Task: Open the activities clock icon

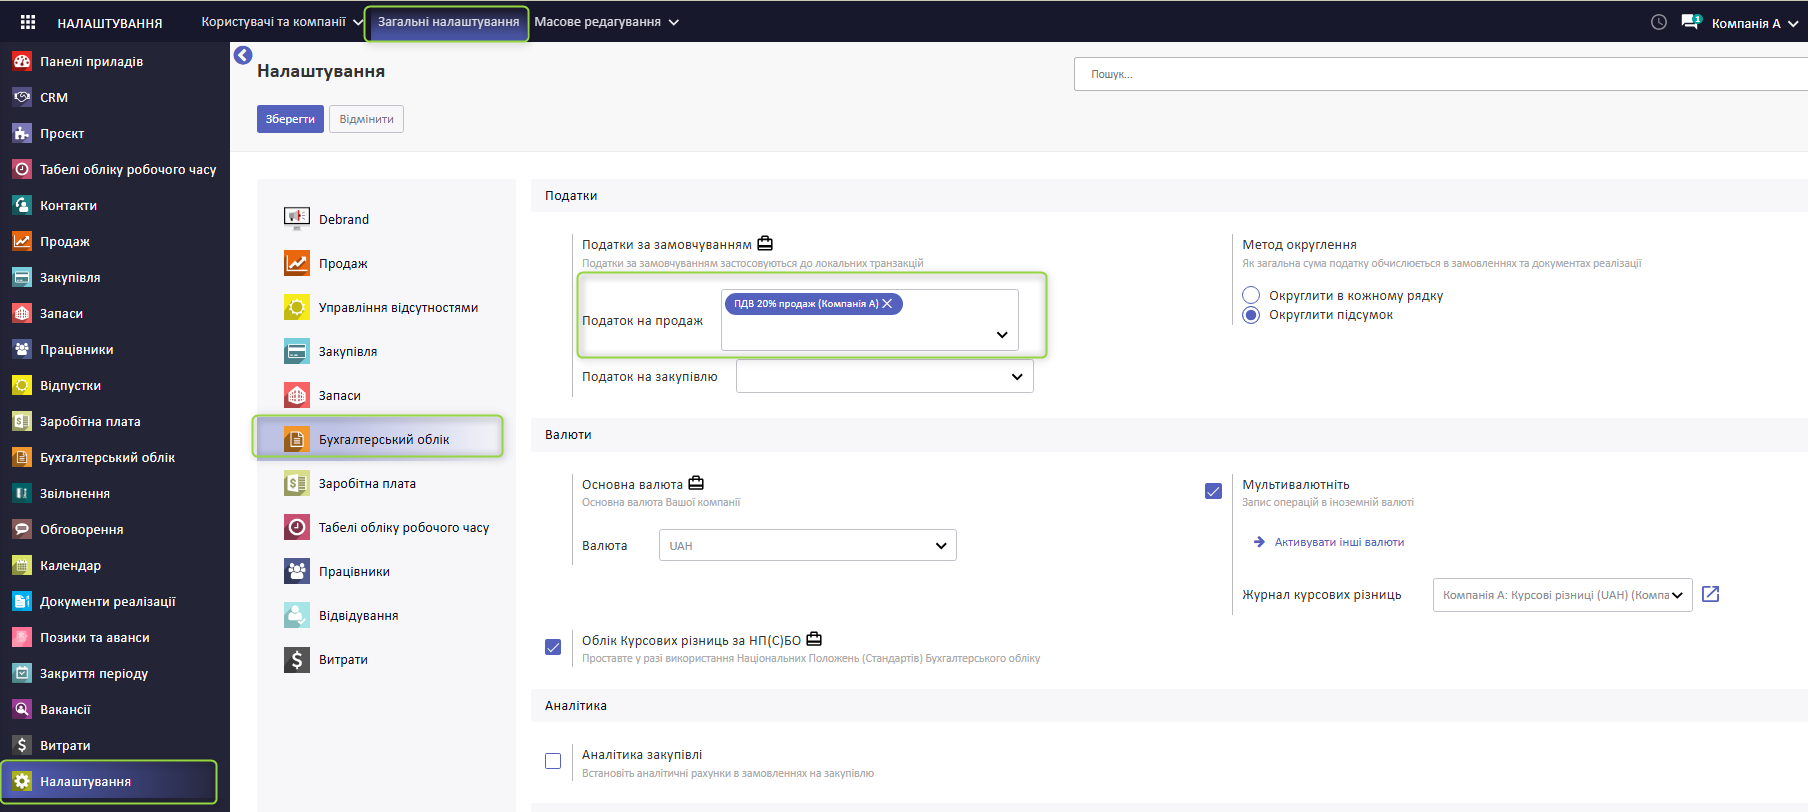Action: (x=1659, y=22)
